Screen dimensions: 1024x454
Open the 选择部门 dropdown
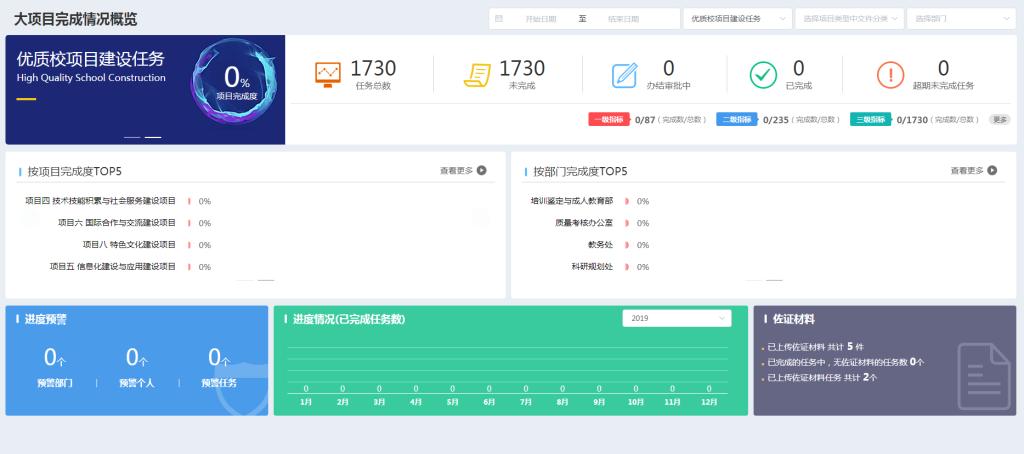click(x=961, y=19)
